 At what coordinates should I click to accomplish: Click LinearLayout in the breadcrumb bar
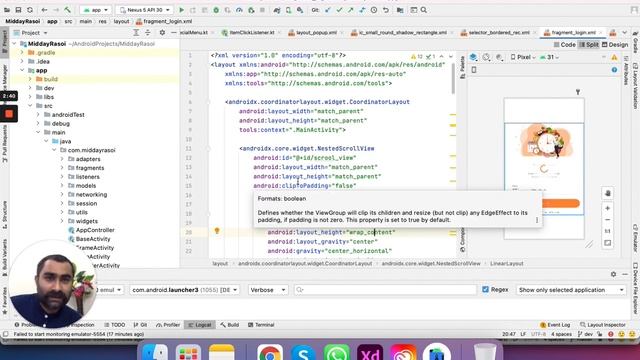pos(507,264)
